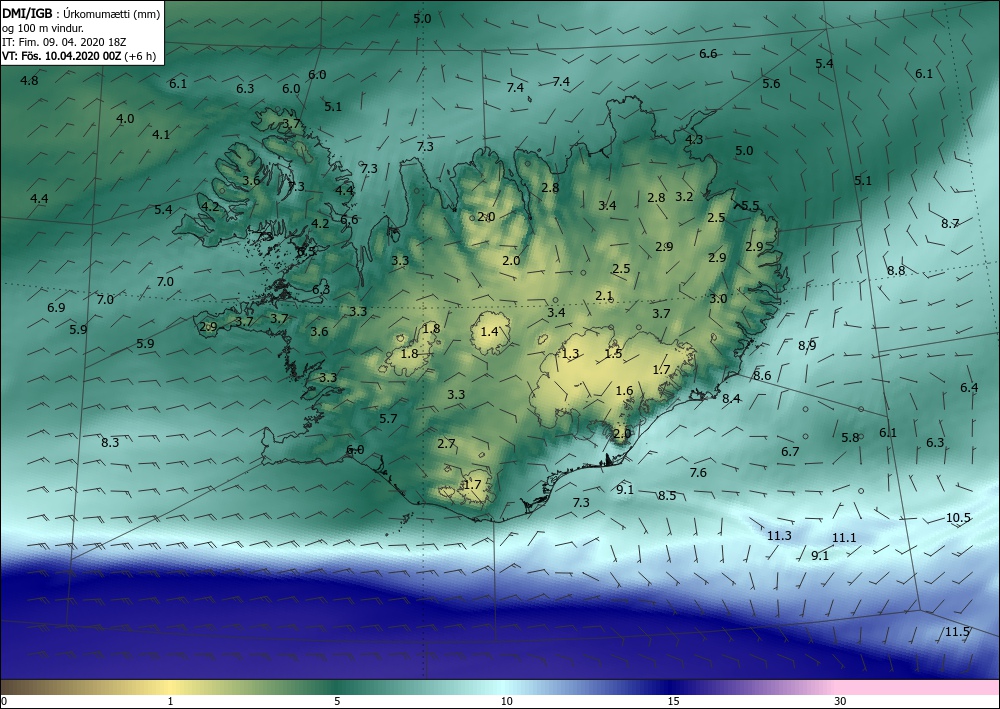Click the '10.5' value on the map
1000x709 pixels.
(958, 518)
